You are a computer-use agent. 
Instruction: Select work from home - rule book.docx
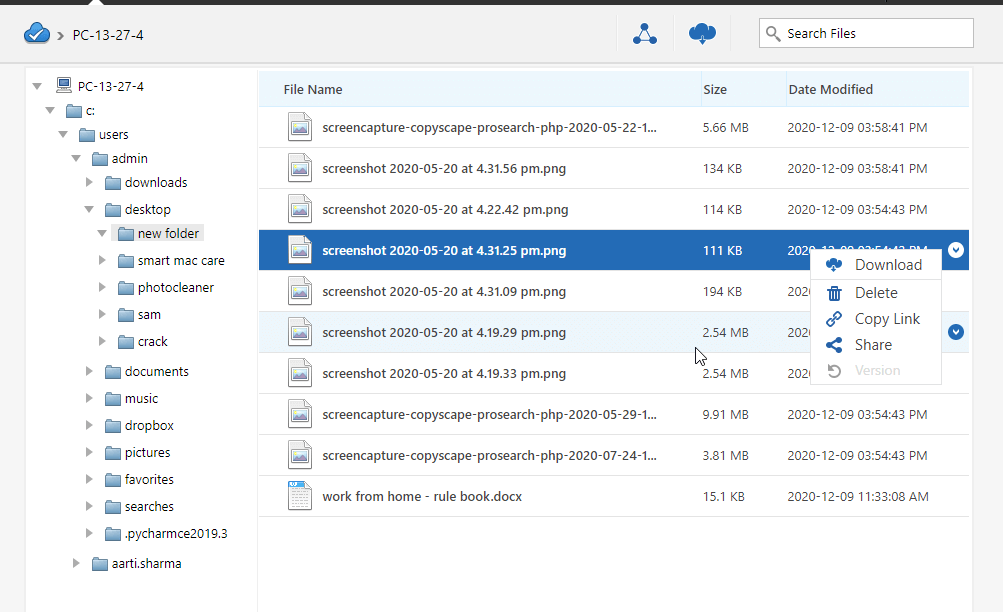[x=422, y=496]
